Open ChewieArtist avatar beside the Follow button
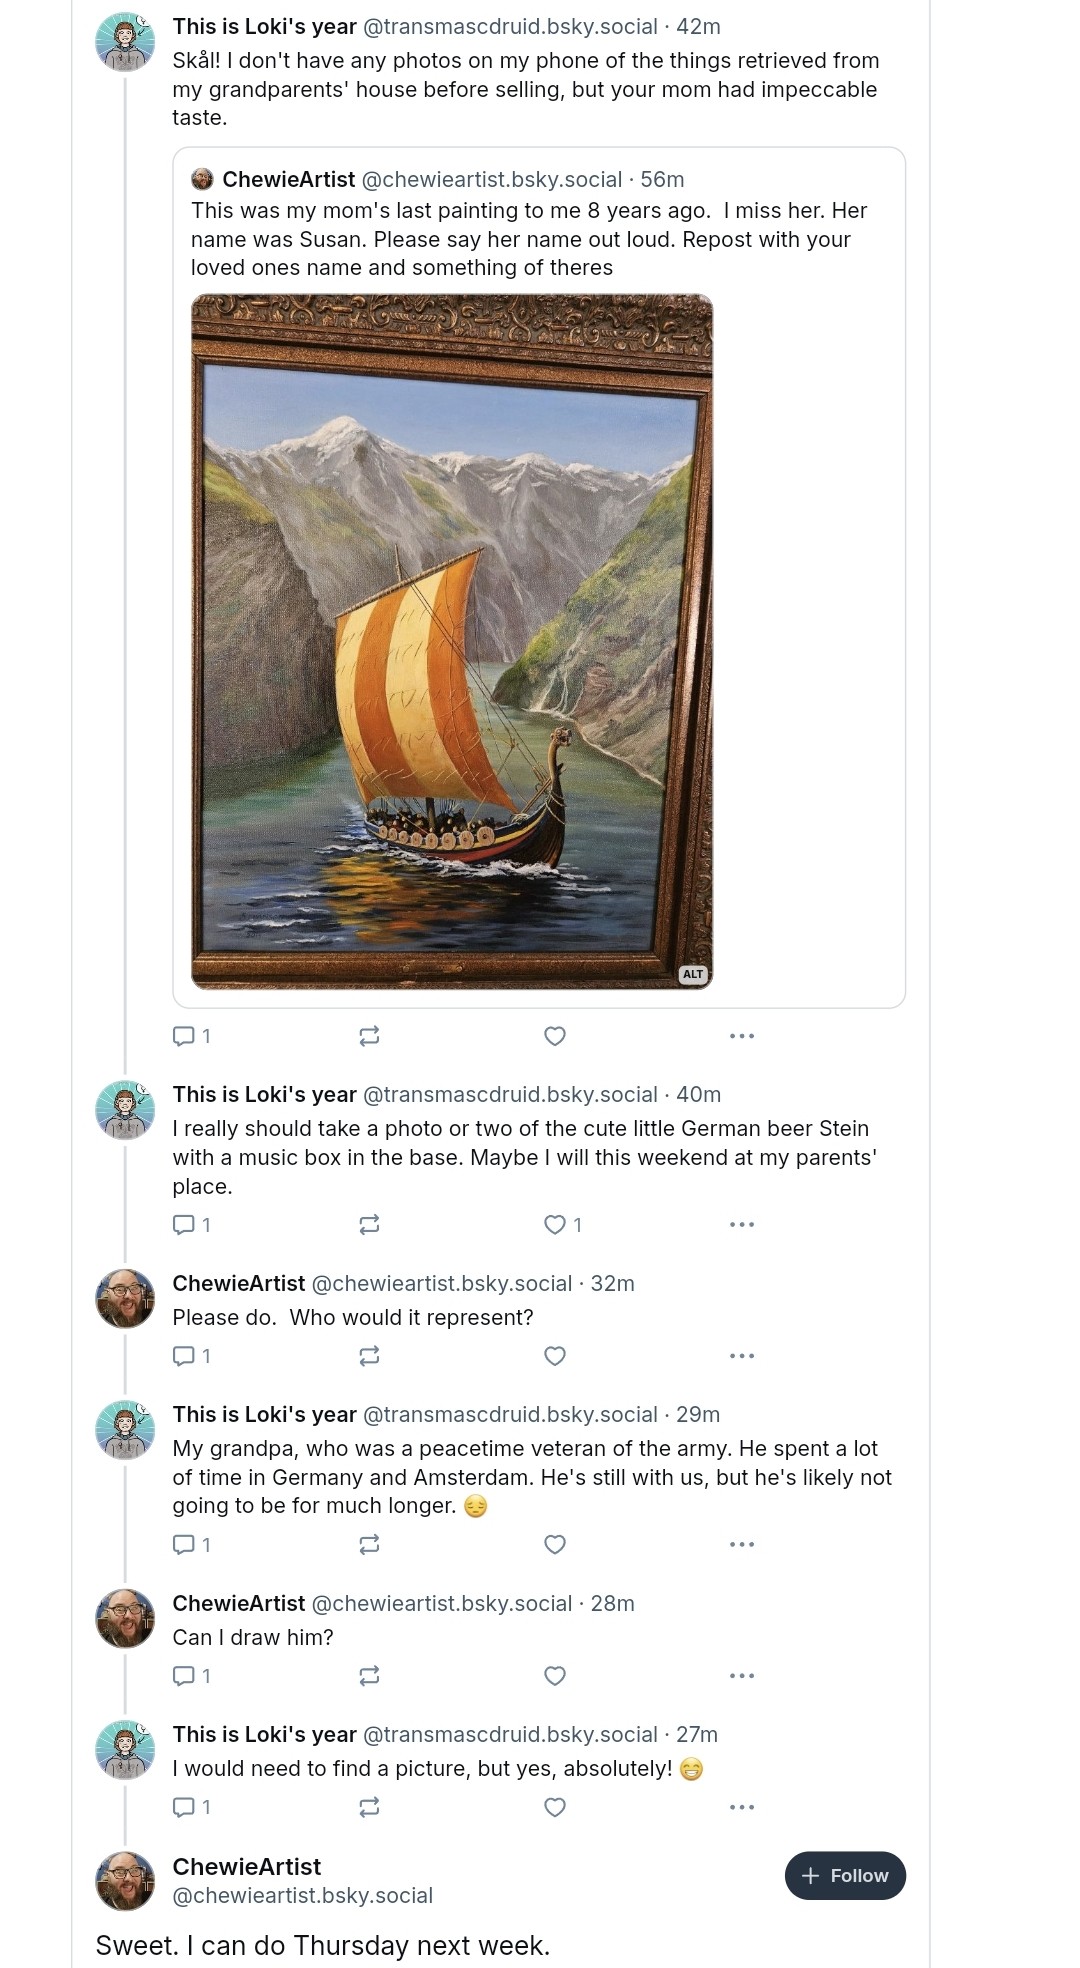Screen dimensions: 1080x1968 [x=125, y=1880]
